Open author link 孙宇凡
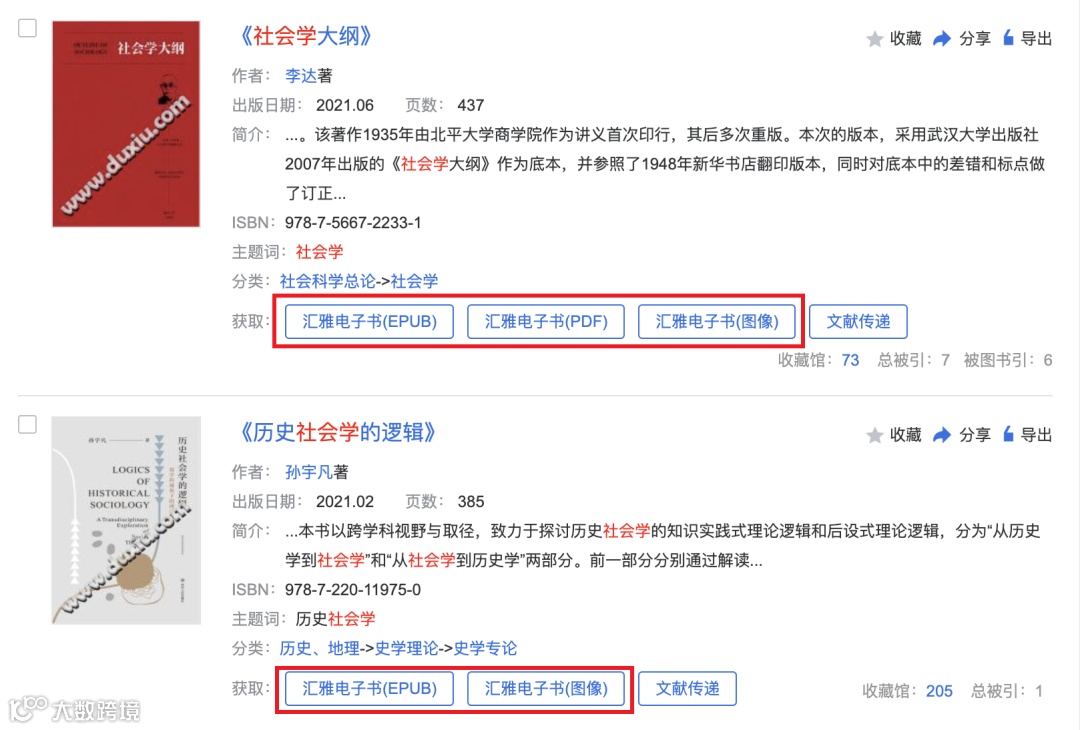The height and width of the screenshot is (730, 1080). 309,472
